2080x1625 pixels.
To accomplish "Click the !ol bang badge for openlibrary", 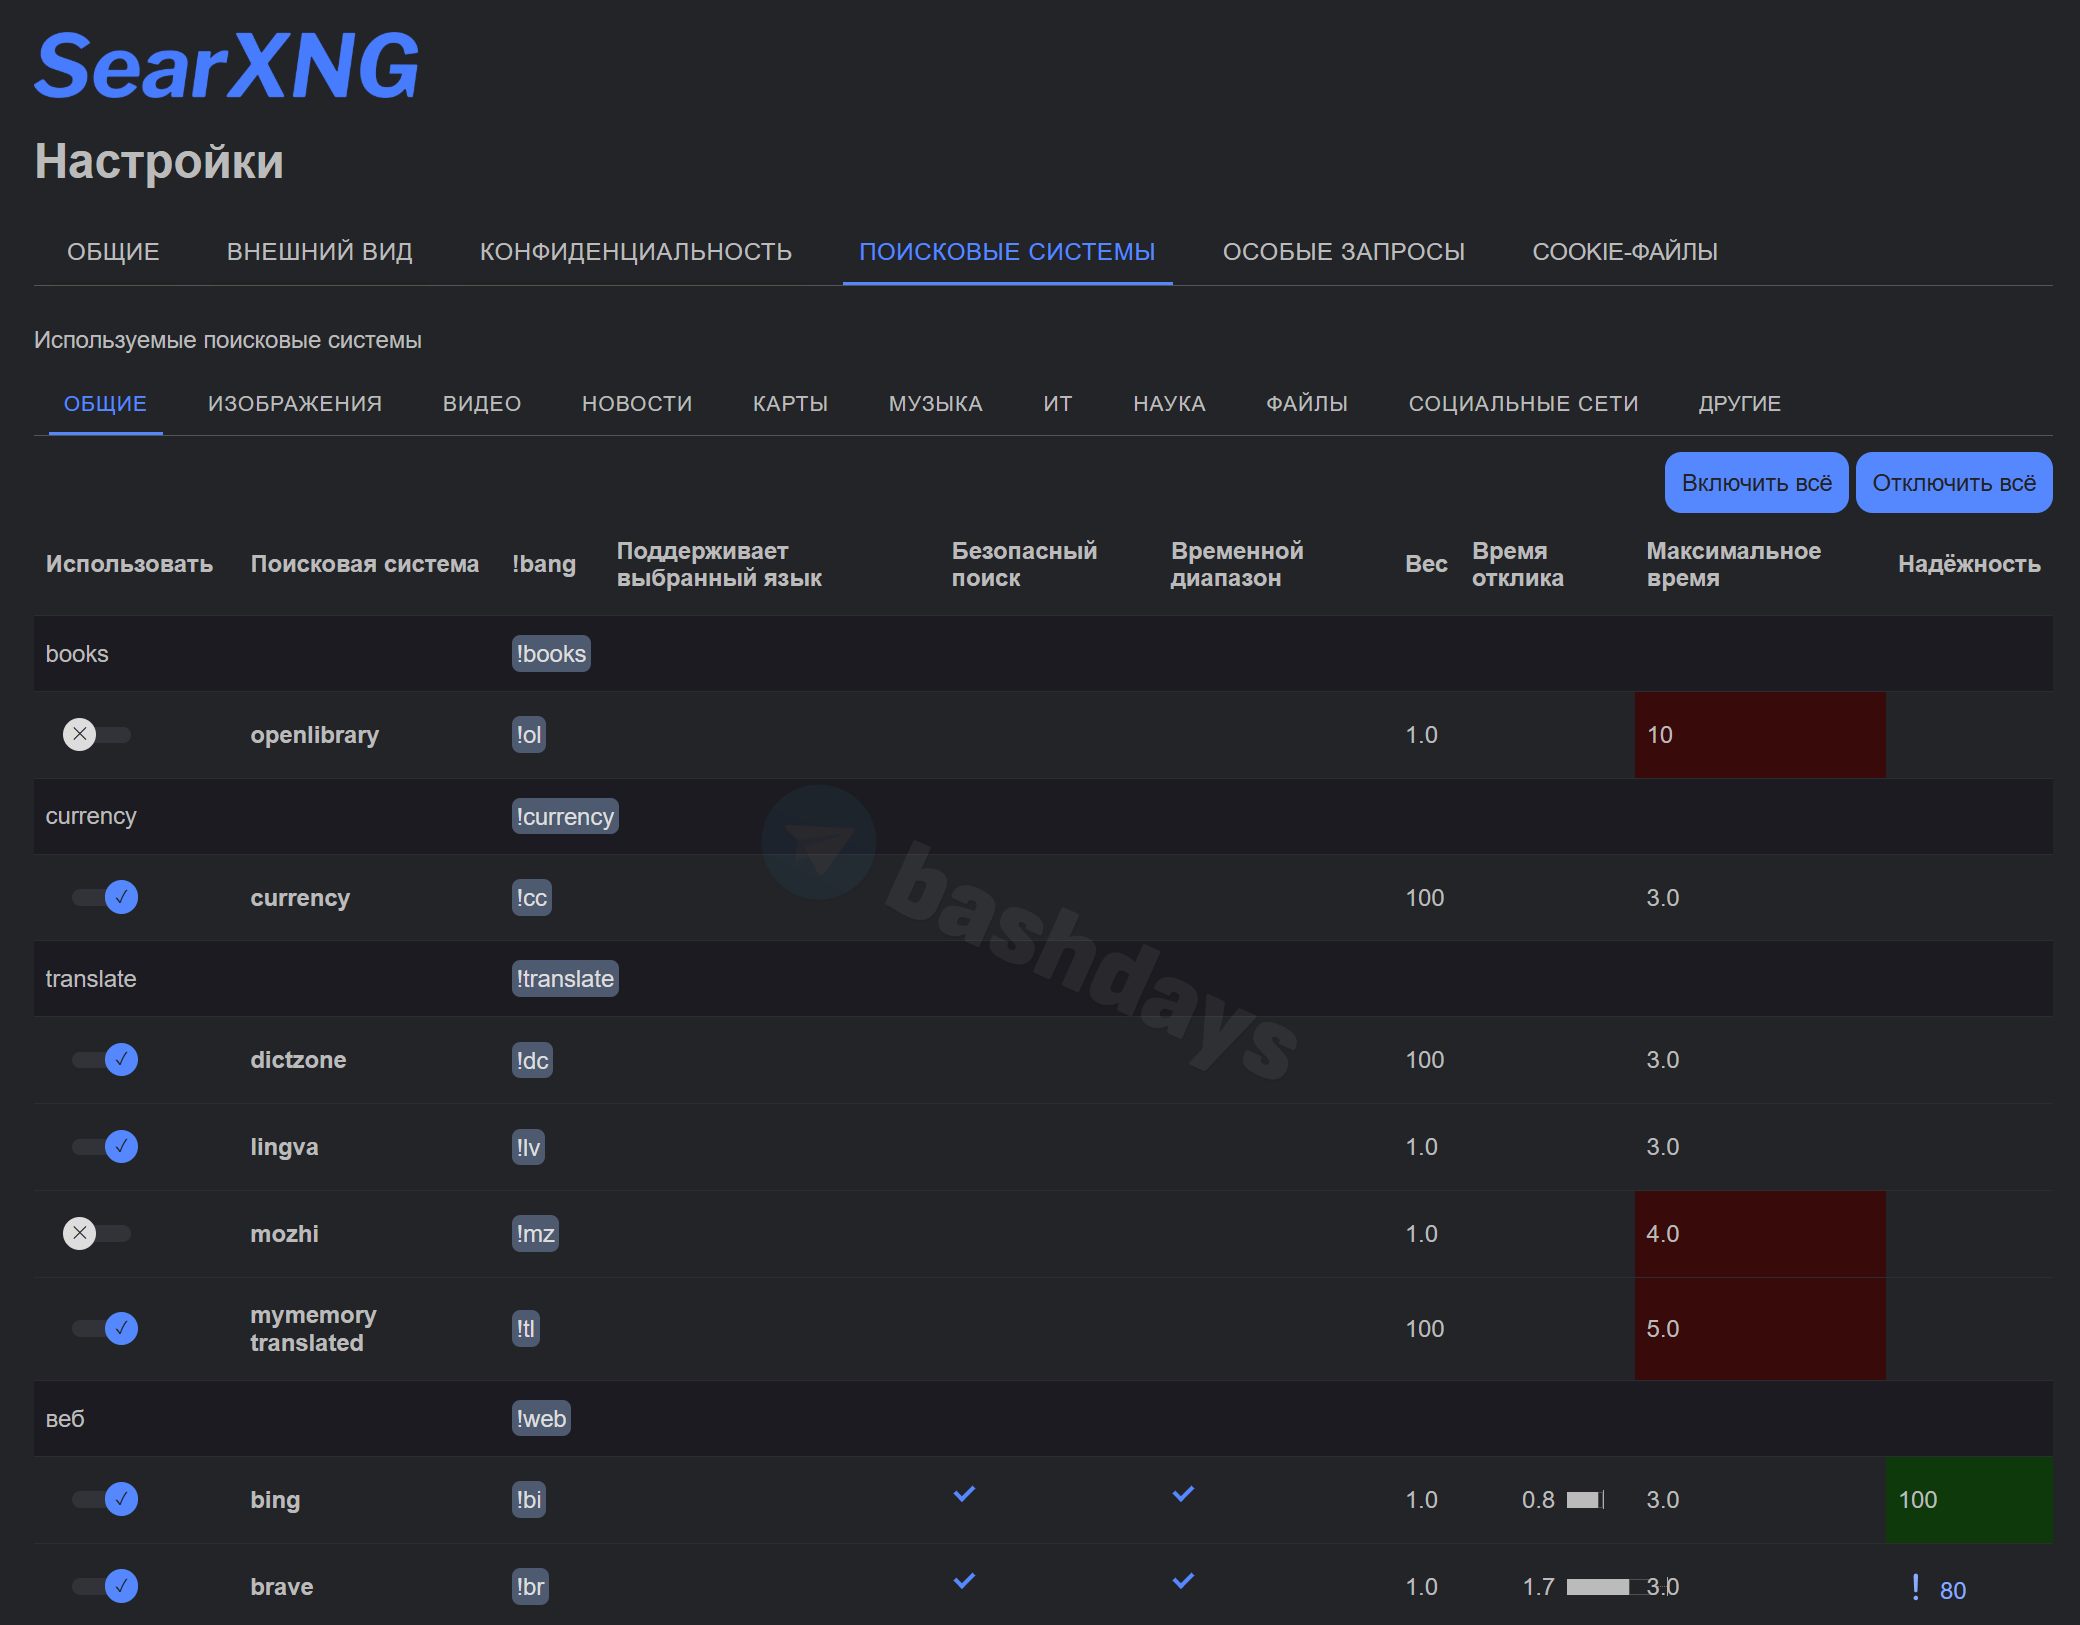I will point(528,735).
